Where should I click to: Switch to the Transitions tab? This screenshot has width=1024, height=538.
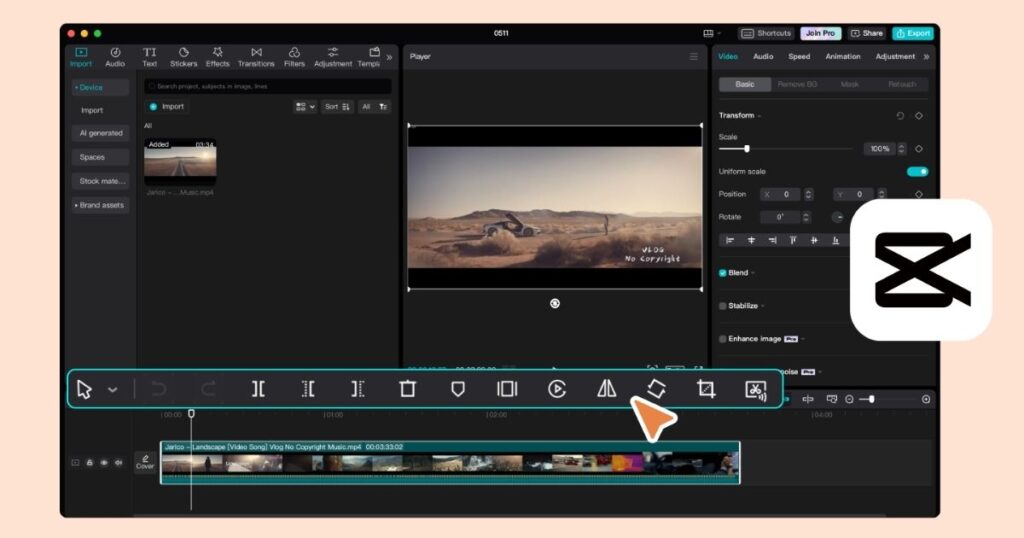(x=256, y=57)
